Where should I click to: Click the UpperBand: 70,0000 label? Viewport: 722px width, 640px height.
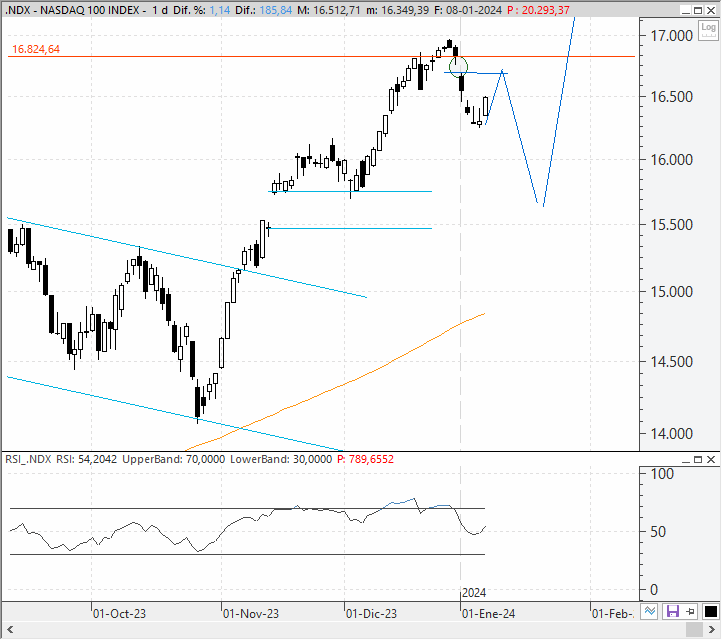point(174,459)
